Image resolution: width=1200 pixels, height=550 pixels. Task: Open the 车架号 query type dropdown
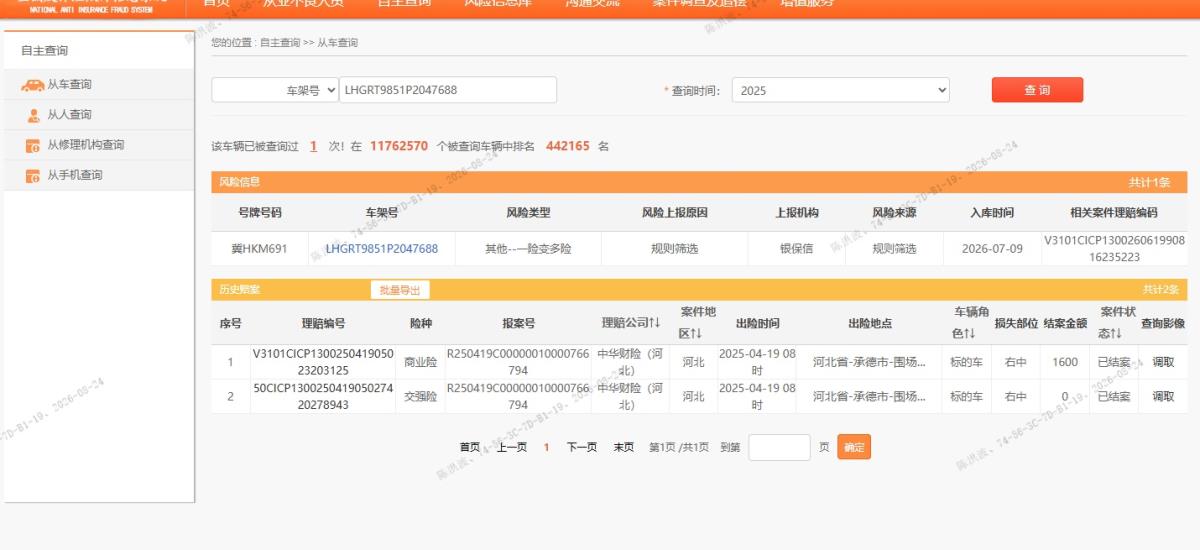point(273,90)
